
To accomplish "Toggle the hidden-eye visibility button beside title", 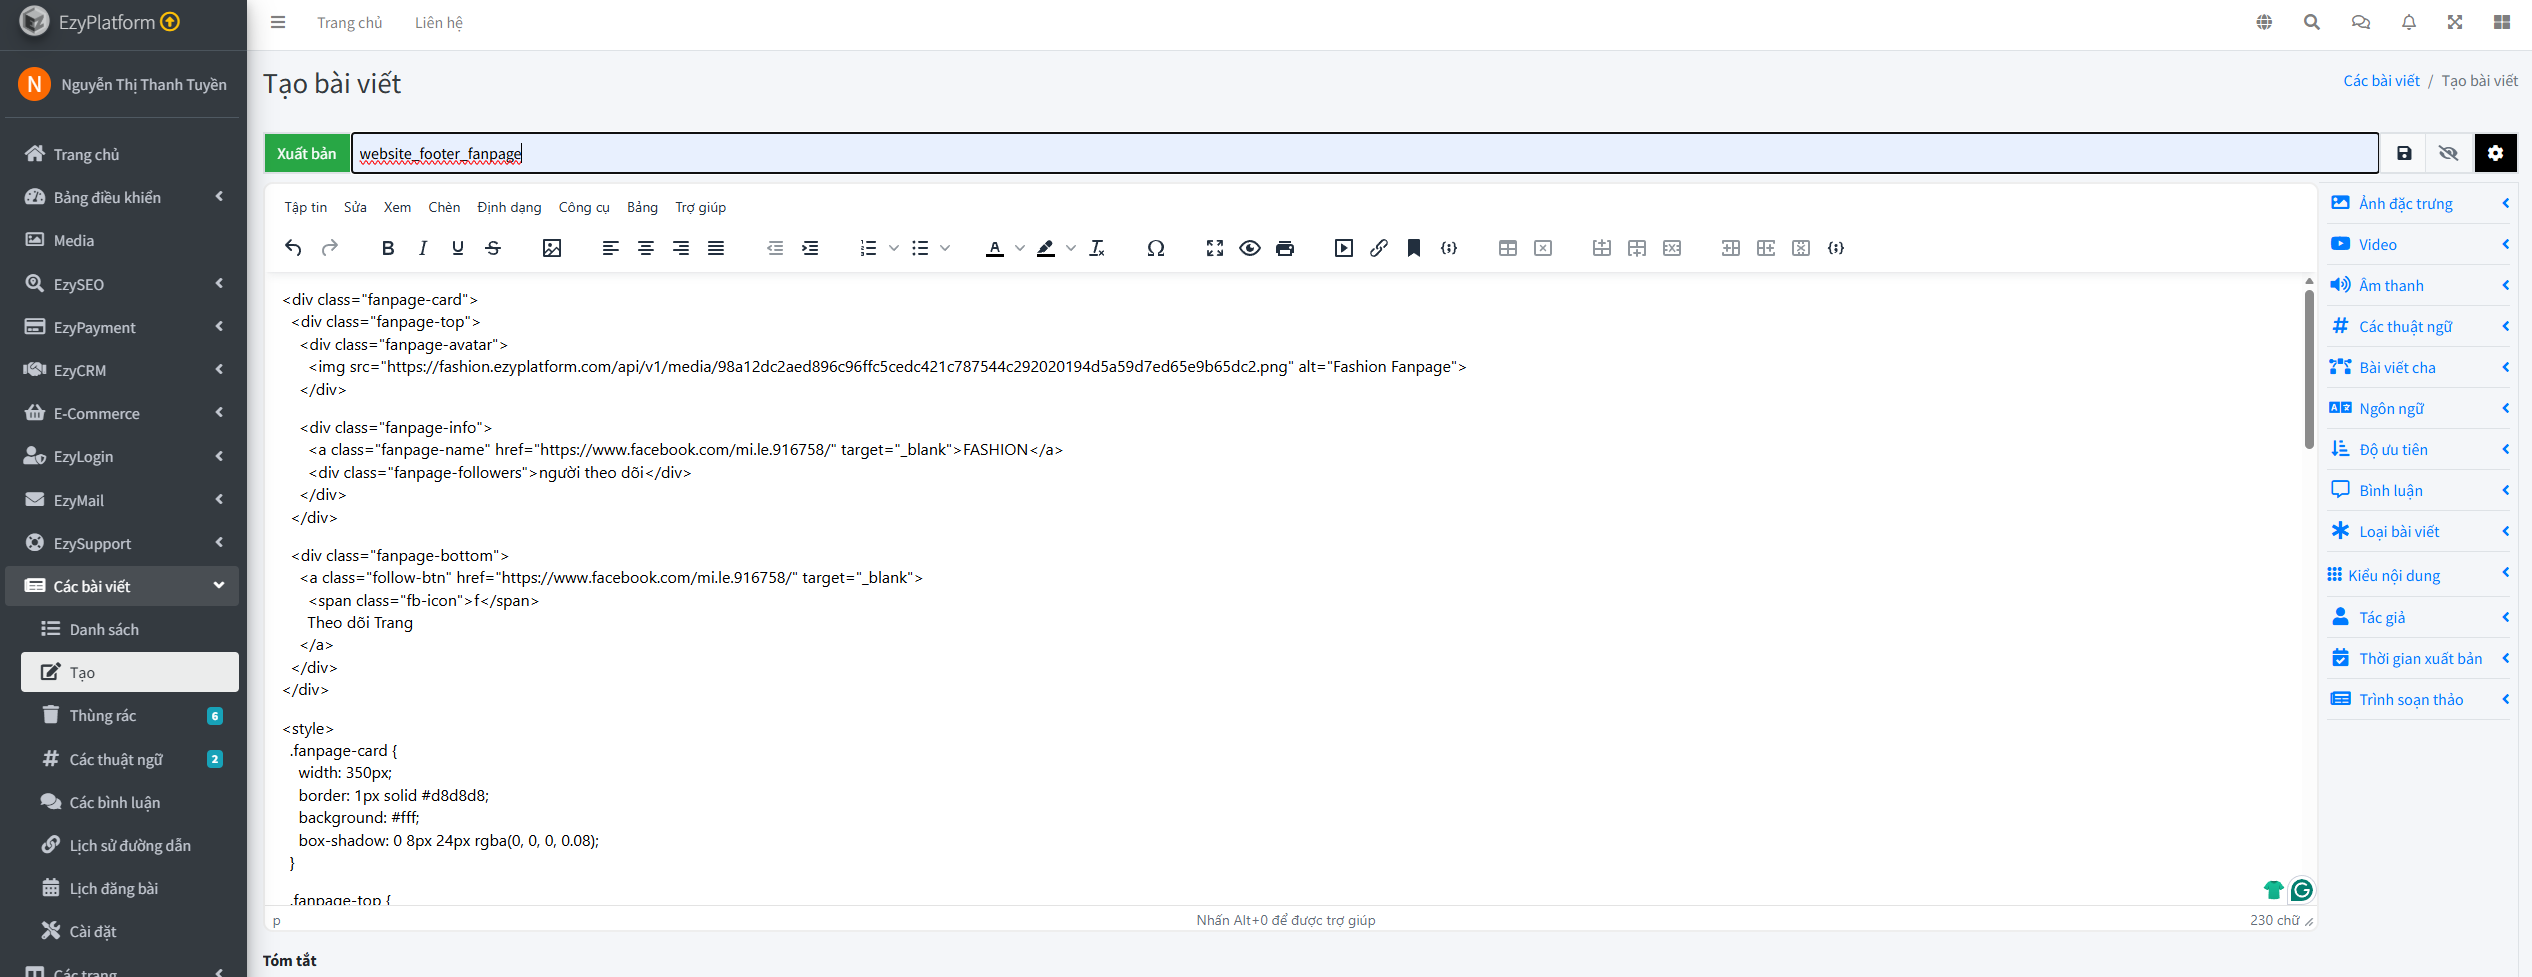I will point(2448,153).
